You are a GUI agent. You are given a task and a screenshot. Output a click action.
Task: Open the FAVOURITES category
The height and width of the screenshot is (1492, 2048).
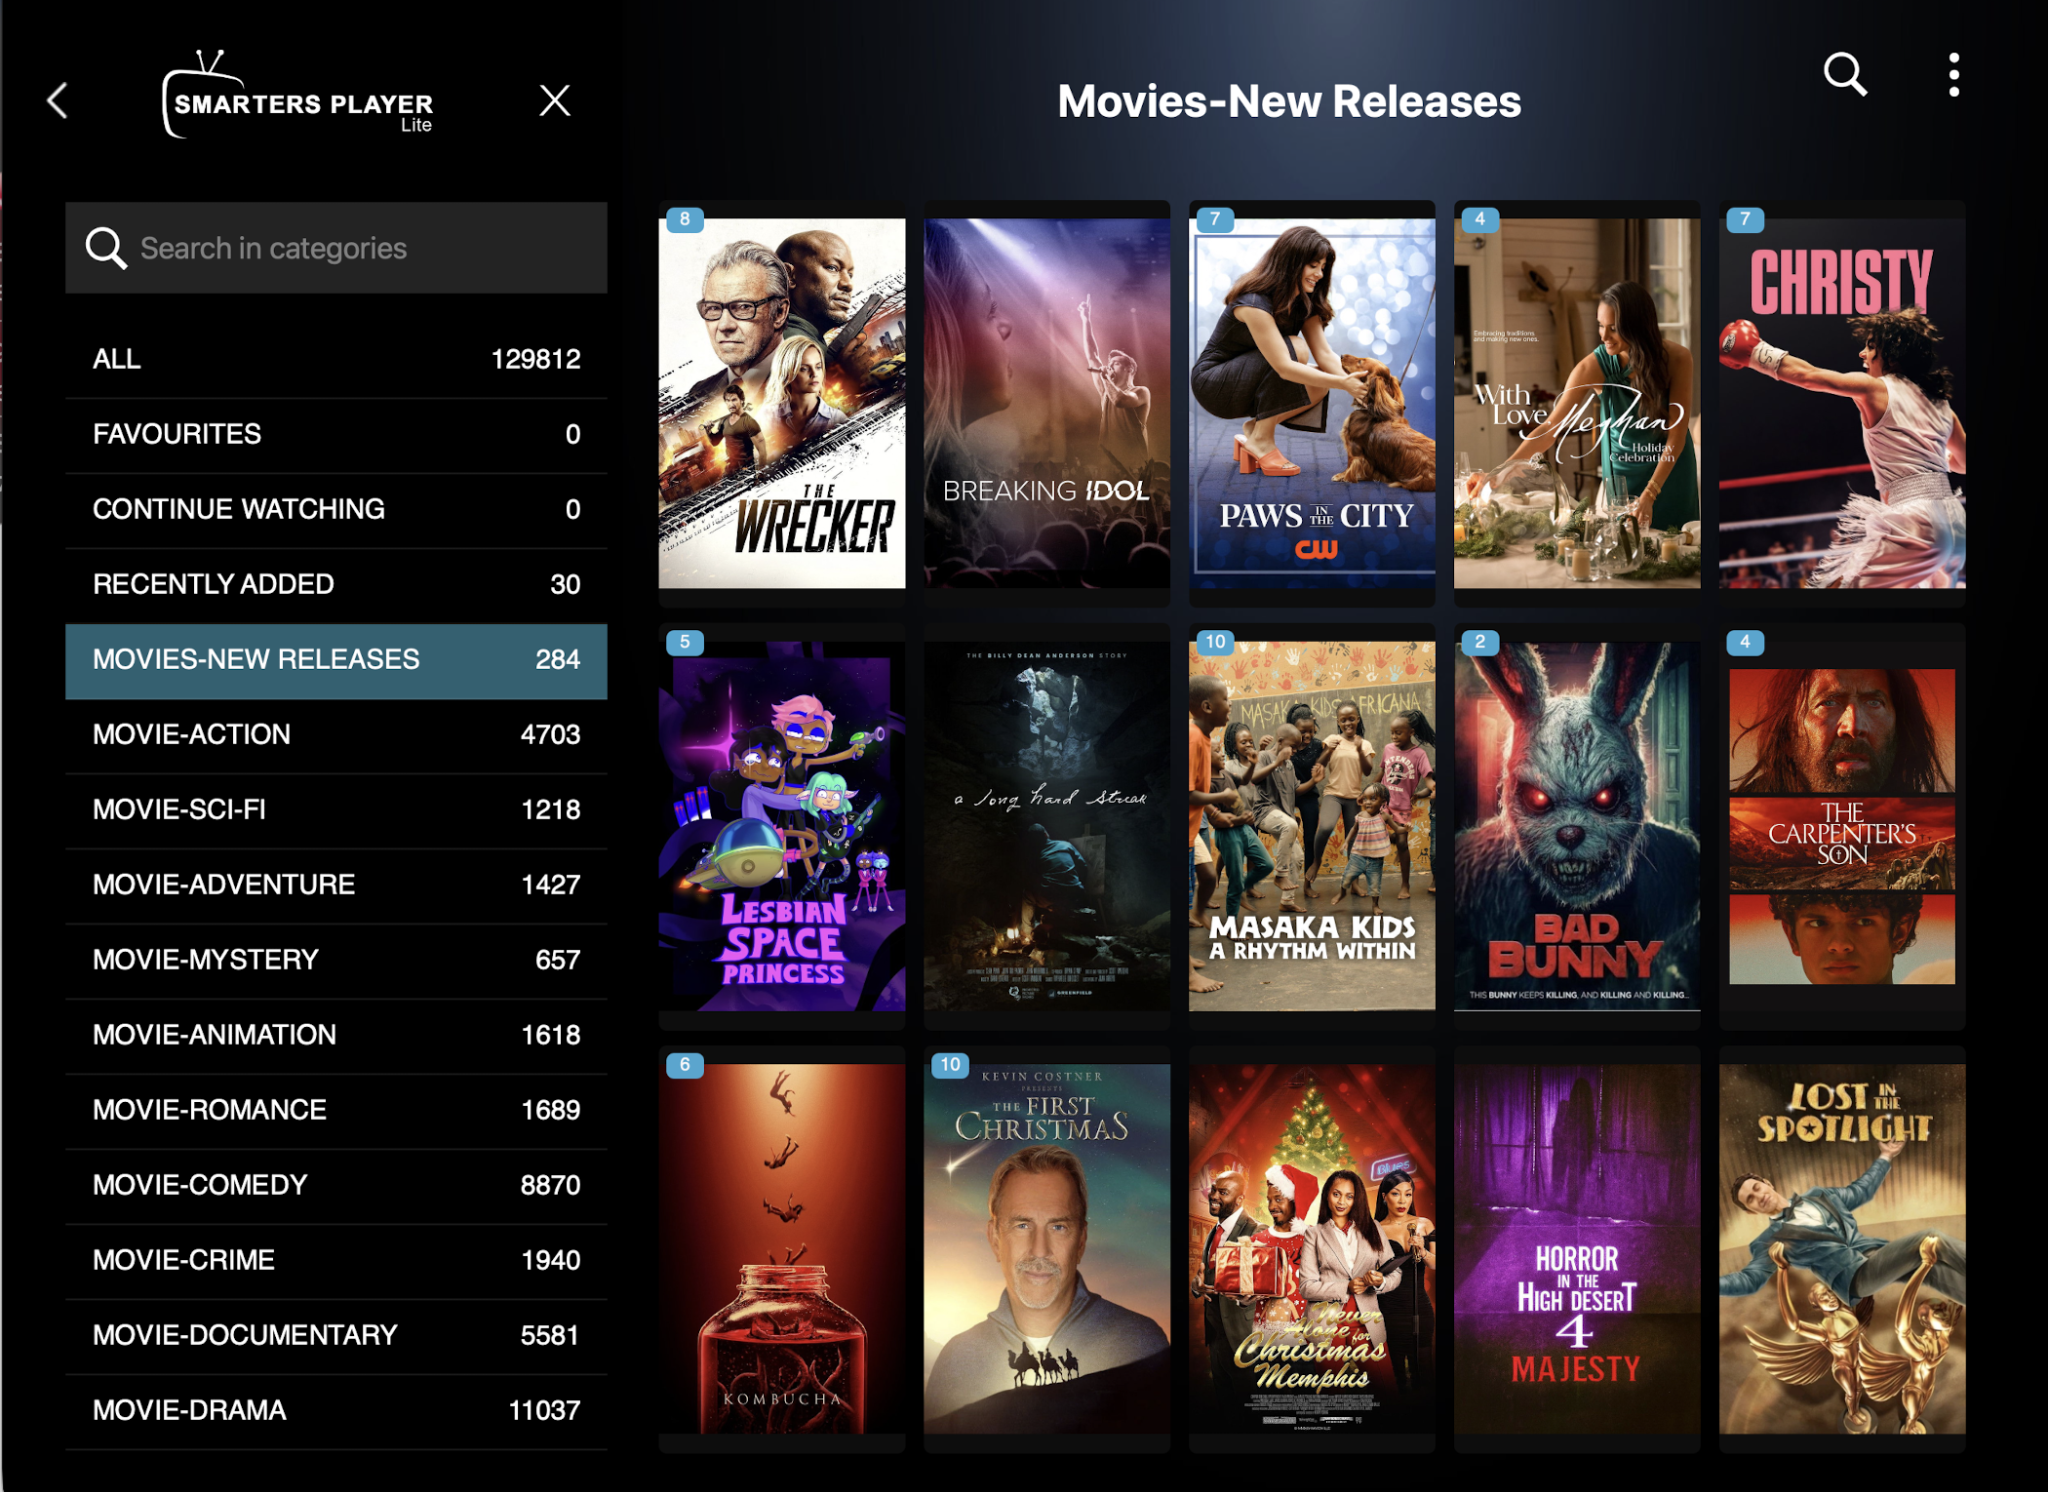click(x=336, y=433)
